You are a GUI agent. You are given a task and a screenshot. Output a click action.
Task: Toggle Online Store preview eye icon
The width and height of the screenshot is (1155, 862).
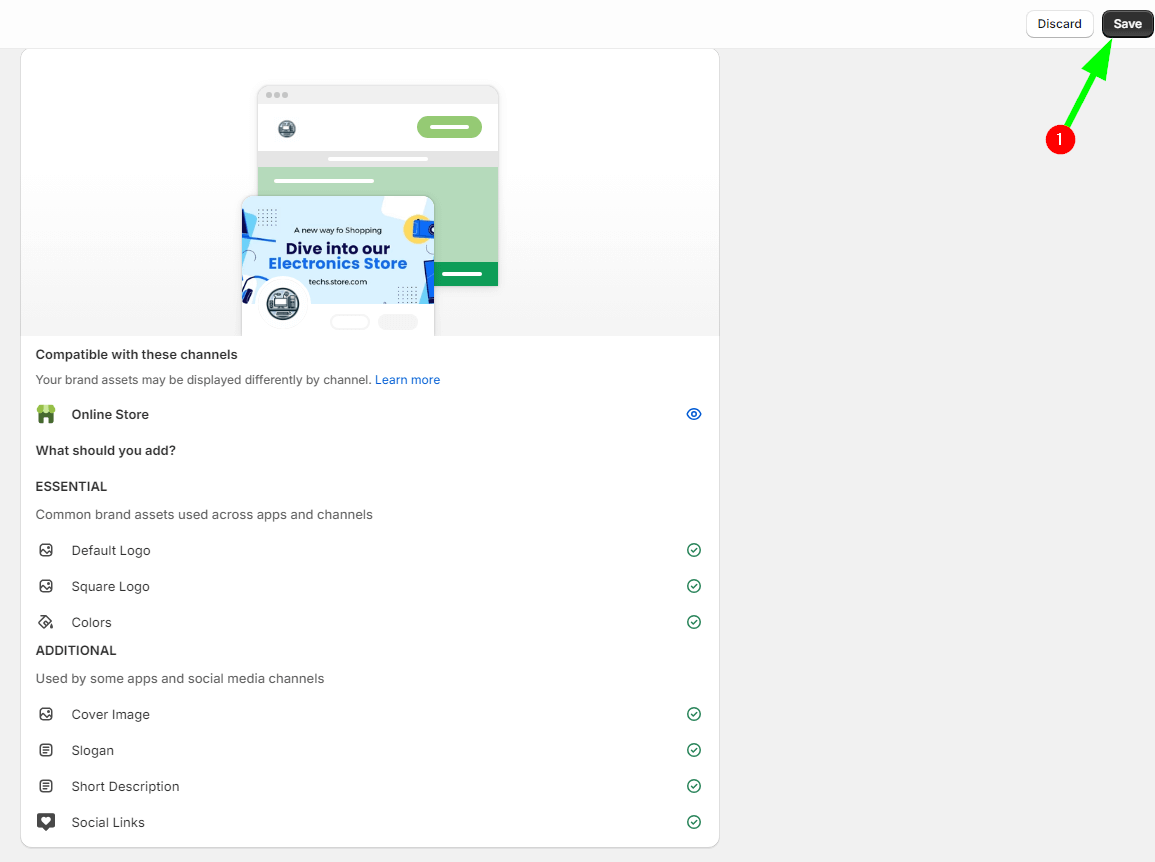pyautogui.click(x=694, y=414)
